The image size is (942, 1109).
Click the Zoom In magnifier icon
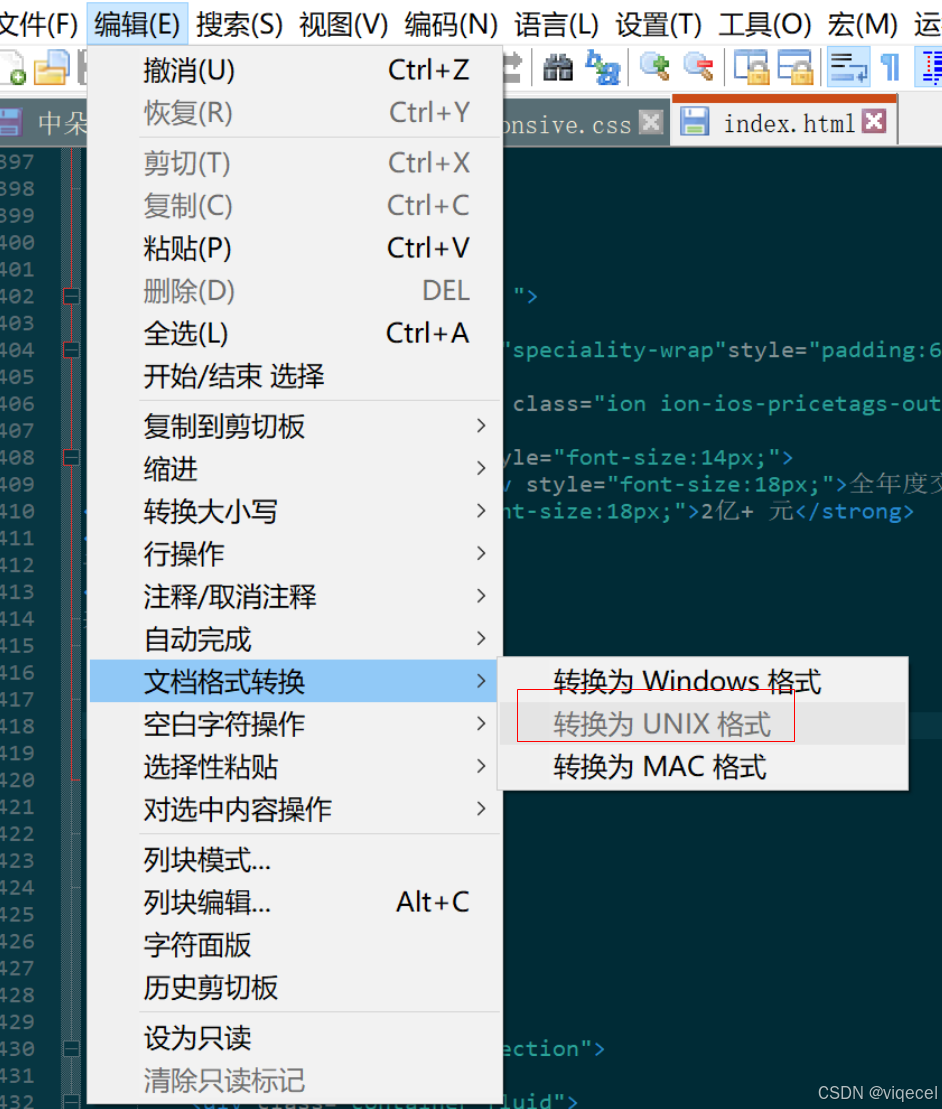[654, 67]
